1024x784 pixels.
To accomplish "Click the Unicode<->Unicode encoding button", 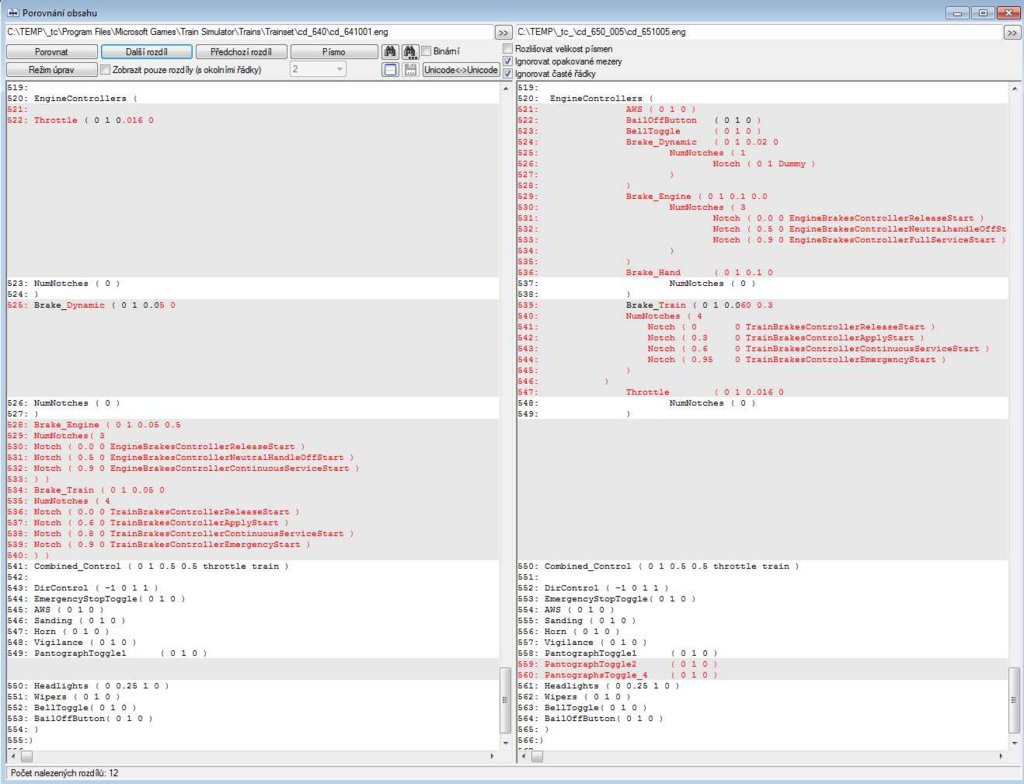I will (461, 70).
